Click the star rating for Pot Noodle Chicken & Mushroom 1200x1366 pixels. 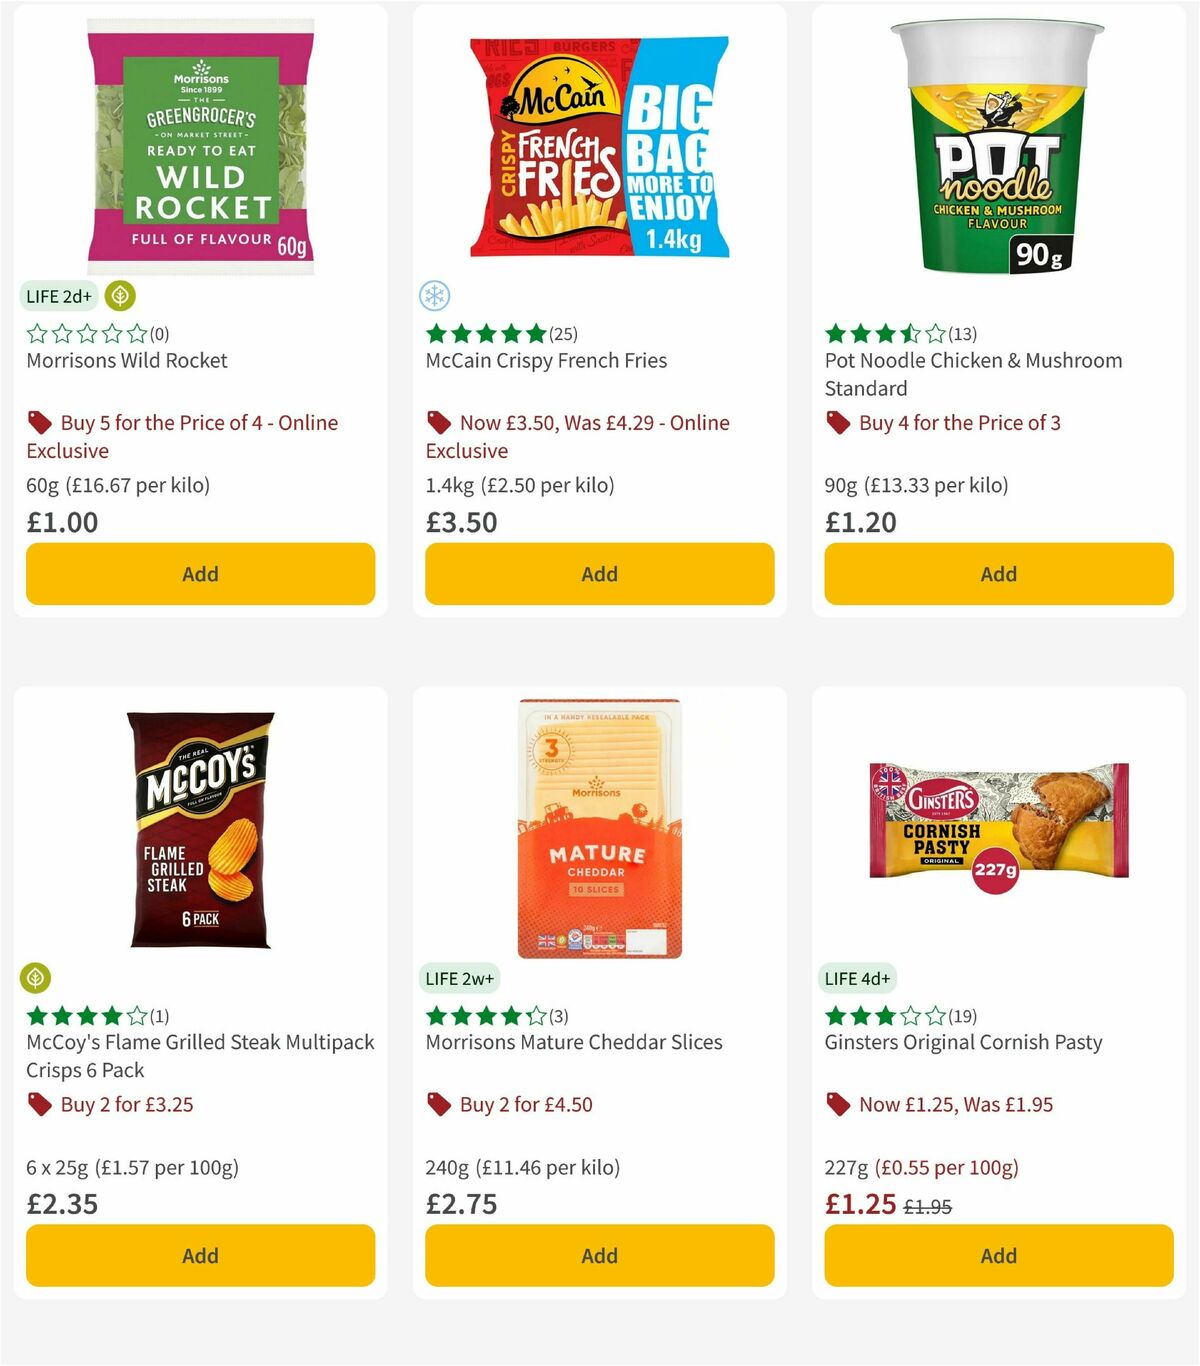coord(883,333)
